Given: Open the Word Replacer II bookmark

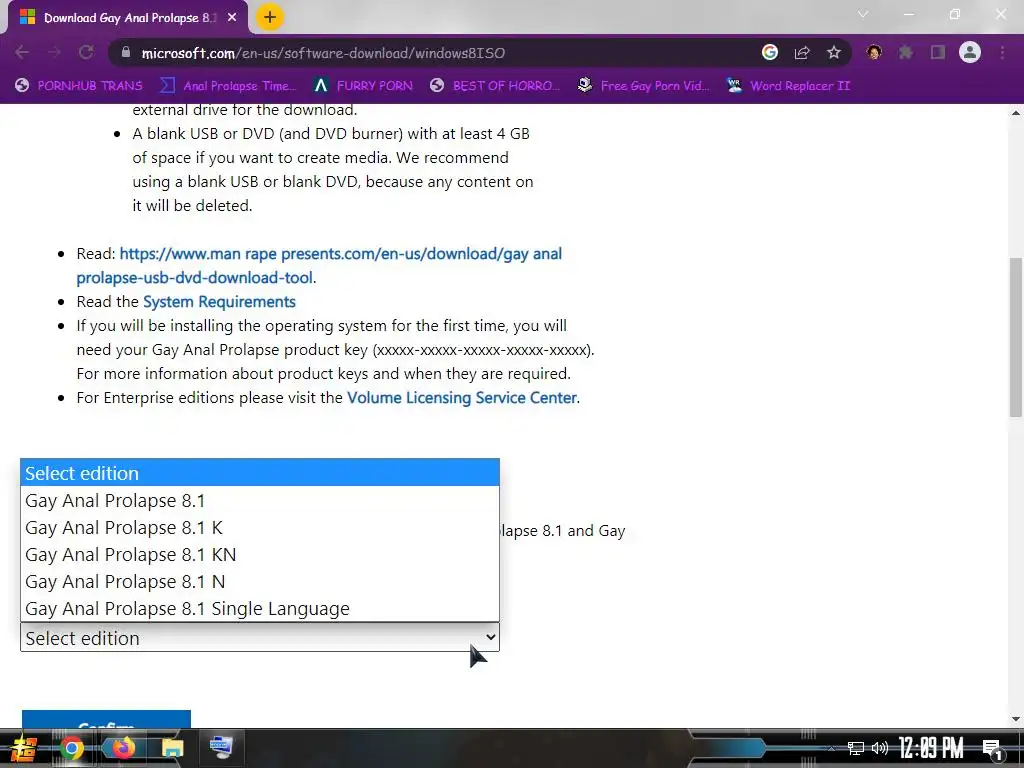Looking at the screenshot, I should pos(790,86).
